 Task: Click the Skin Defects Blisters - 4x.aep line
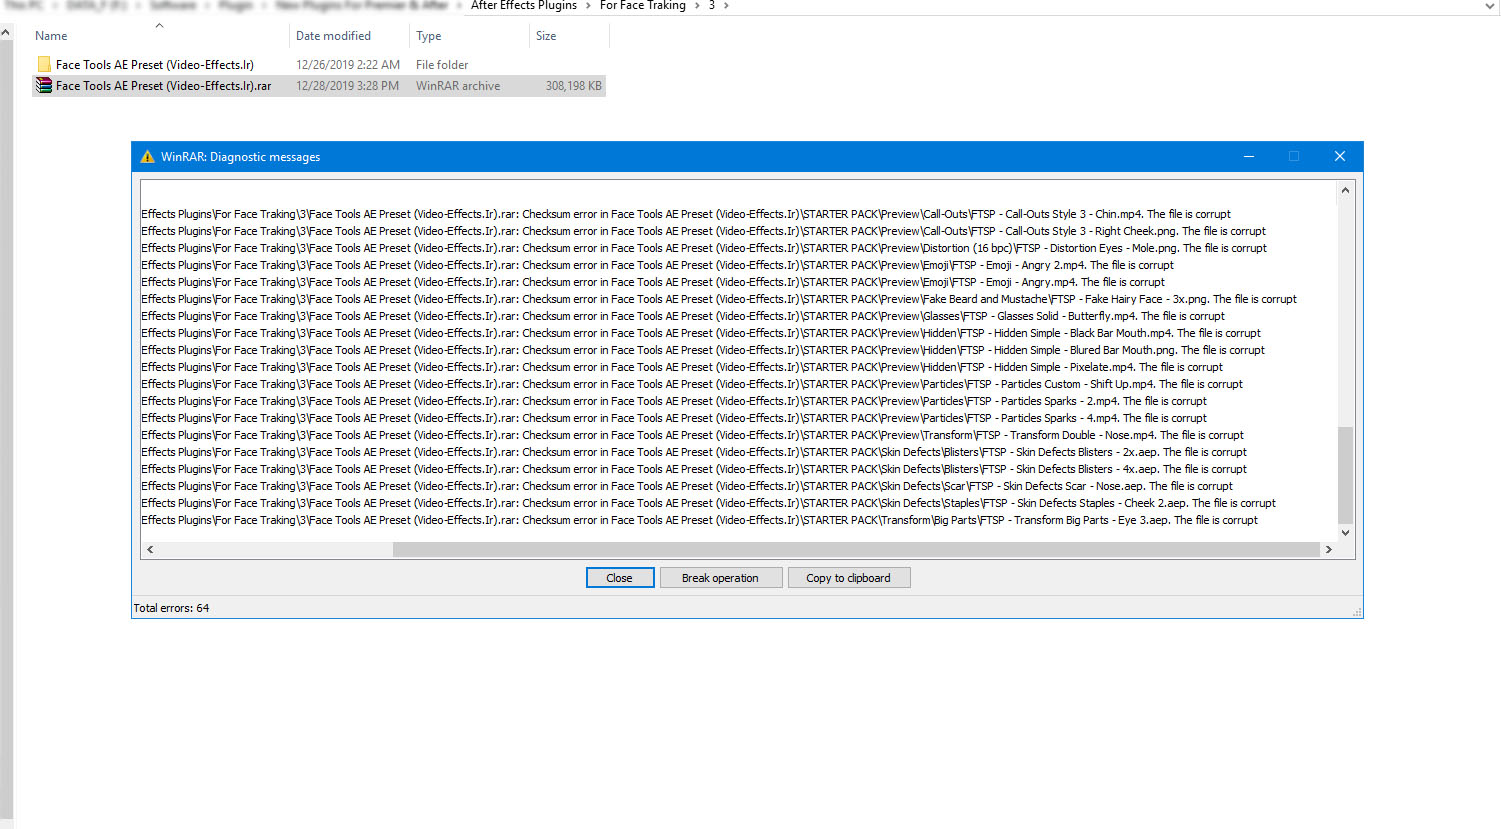(694, 469)
